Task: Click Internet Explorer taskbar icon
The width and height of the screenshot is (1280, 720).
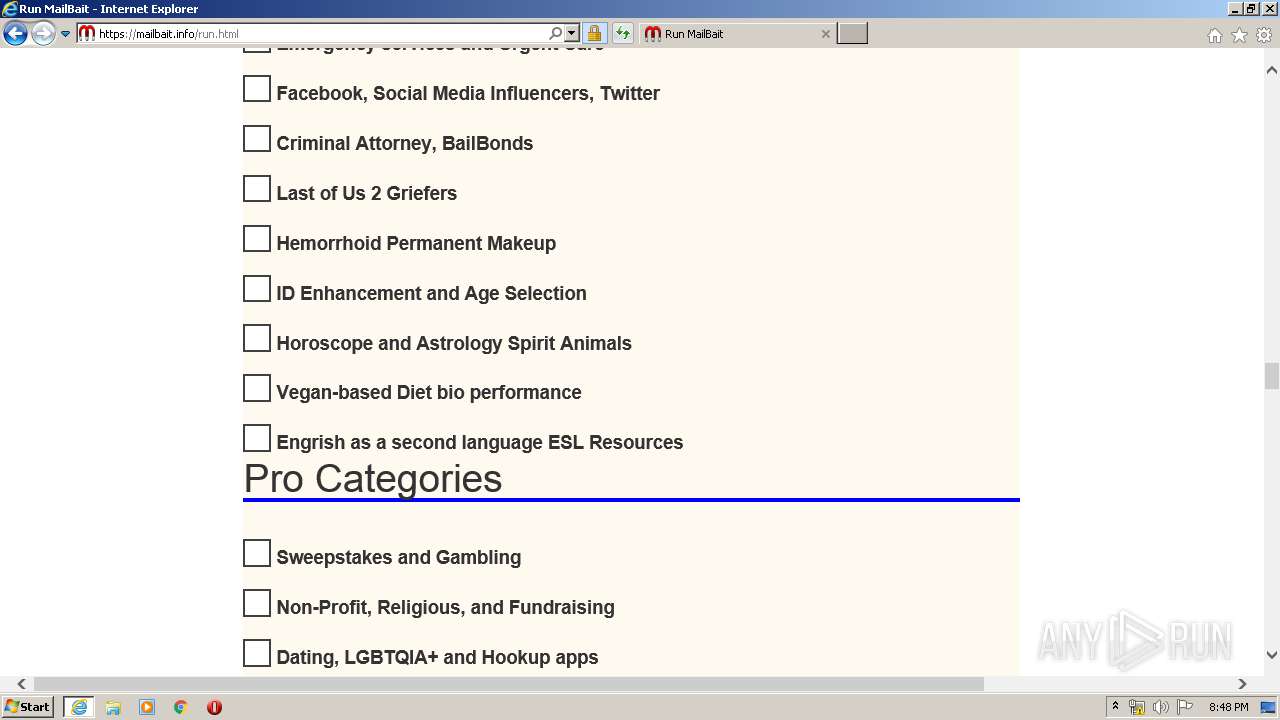Action: 79,707
